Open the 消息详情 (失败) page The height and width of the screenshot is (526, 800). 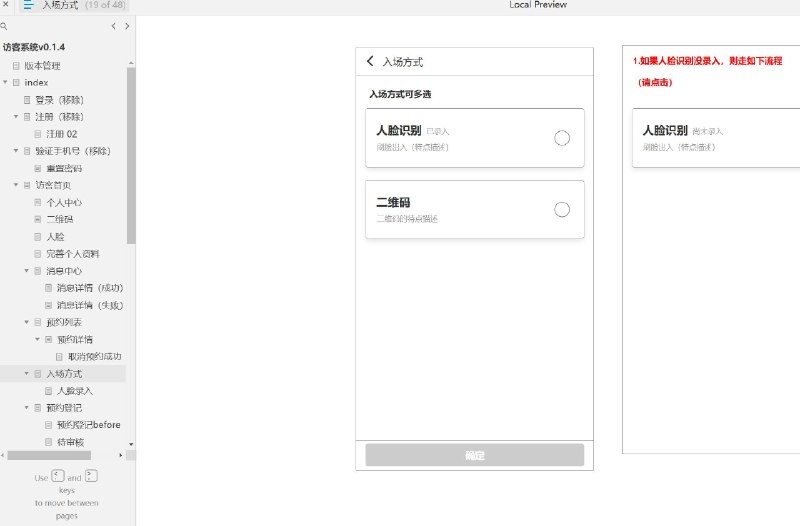click(90, 305)
